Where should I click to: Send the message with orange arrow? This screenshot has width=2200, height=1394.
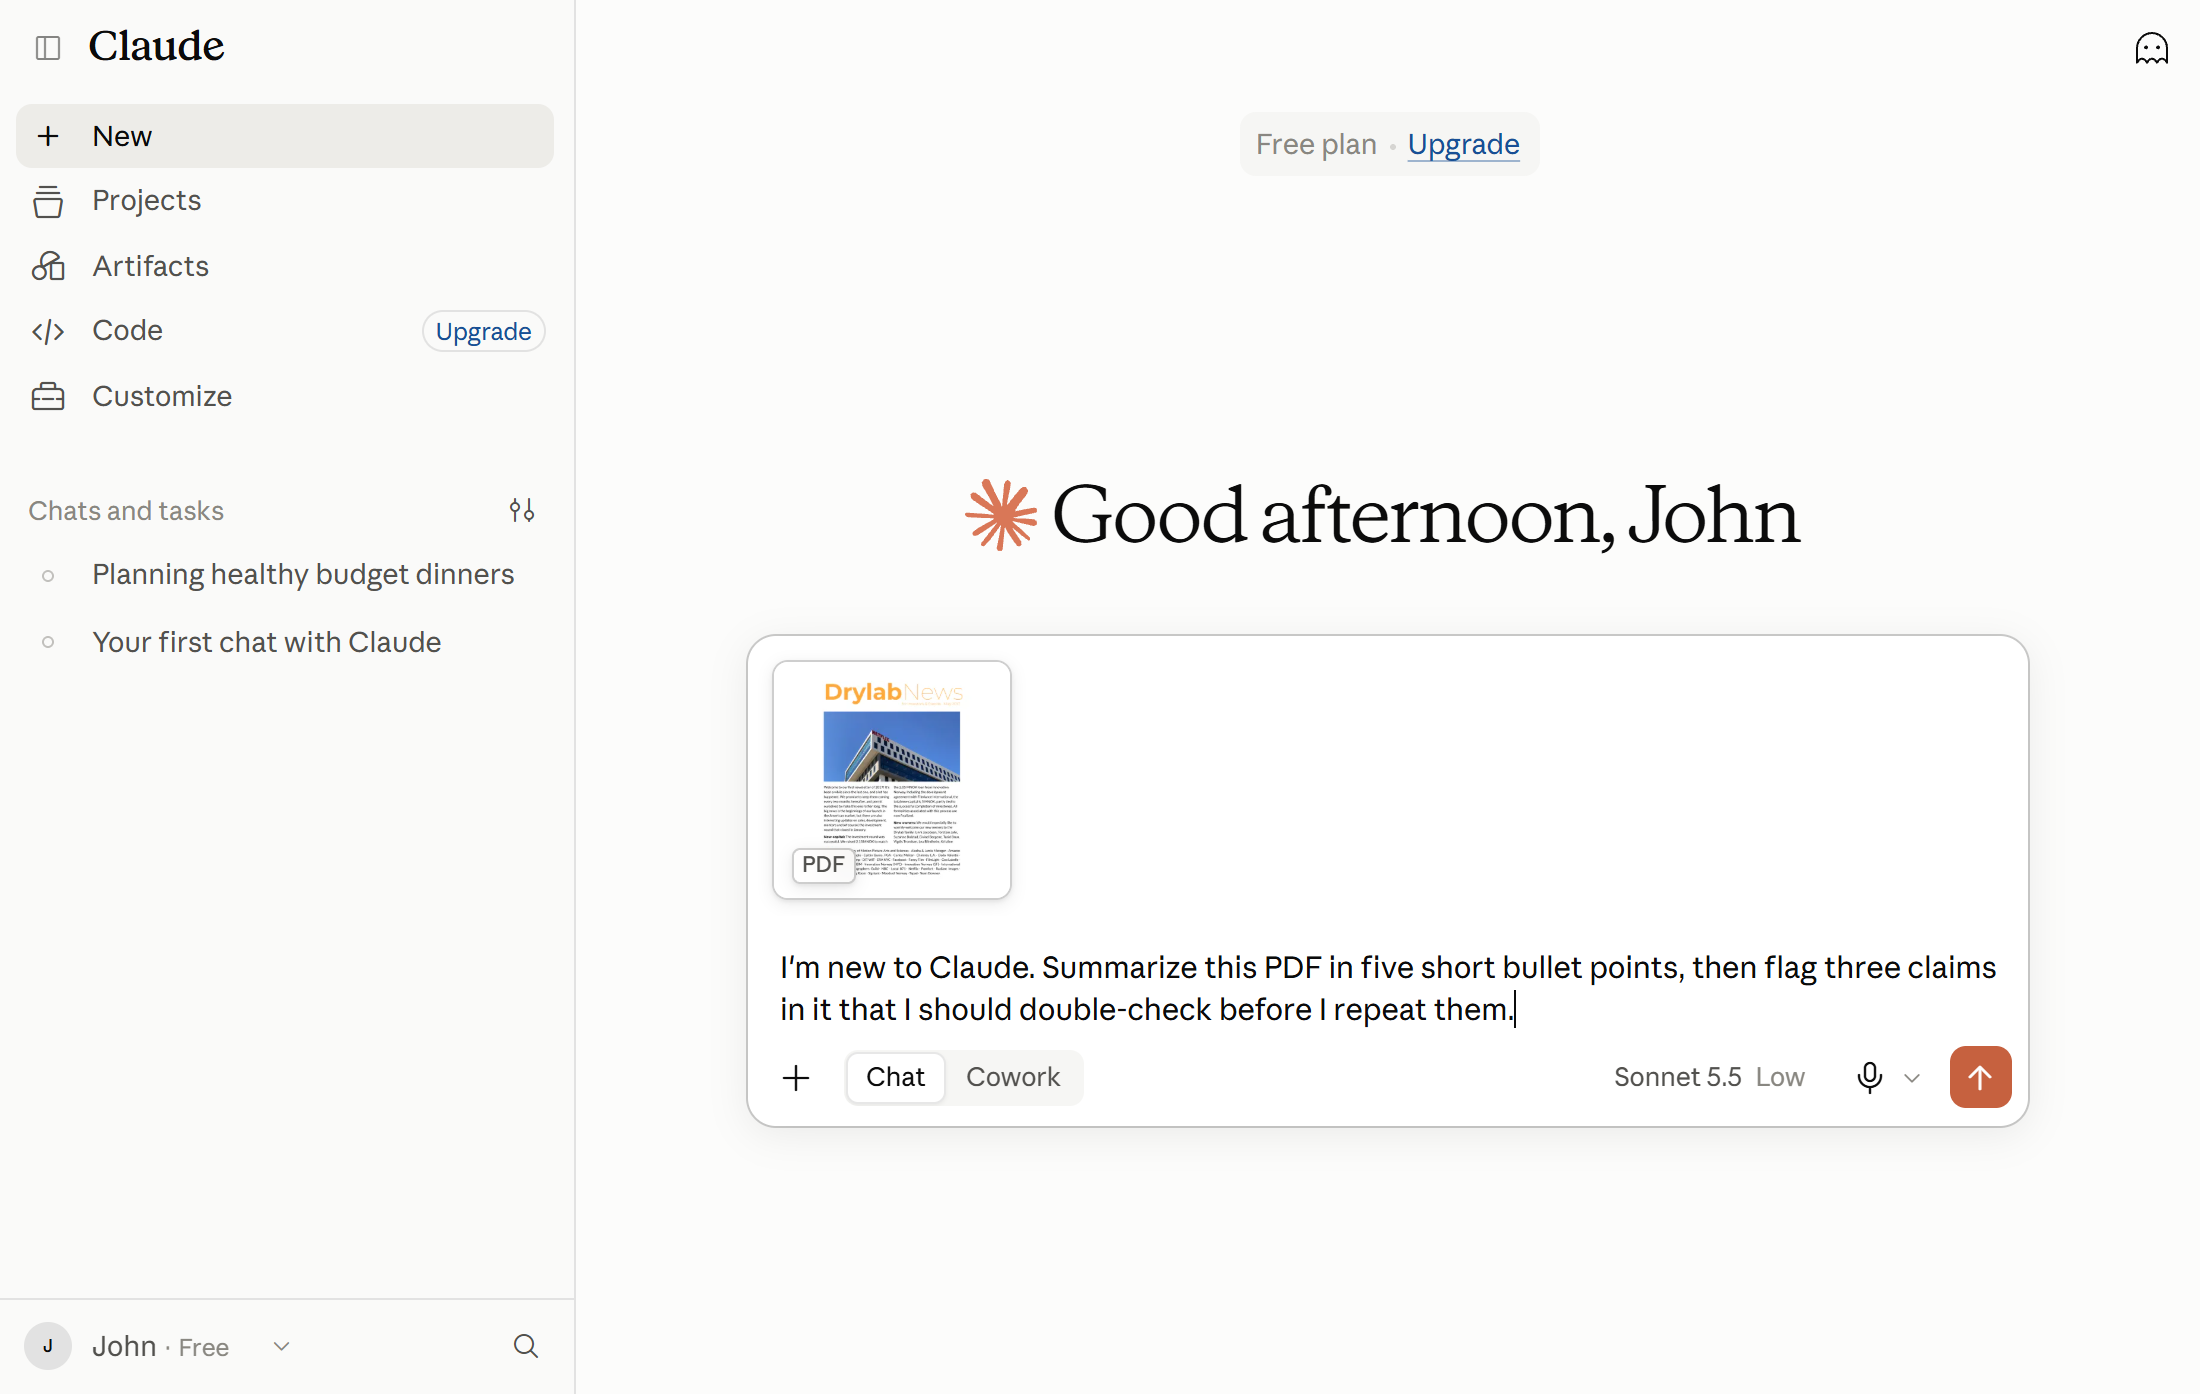point(1980,1077)
